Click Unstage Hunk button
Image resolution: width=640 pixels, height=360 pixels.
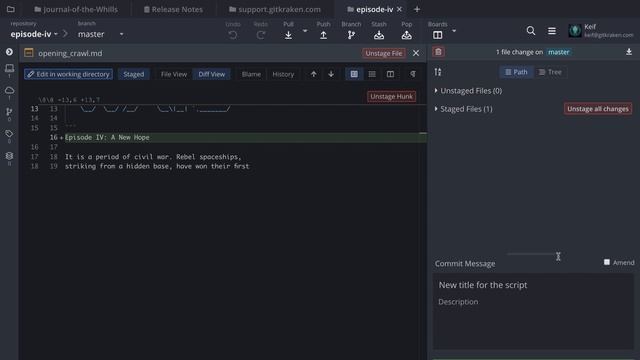(x=391, y=96)
